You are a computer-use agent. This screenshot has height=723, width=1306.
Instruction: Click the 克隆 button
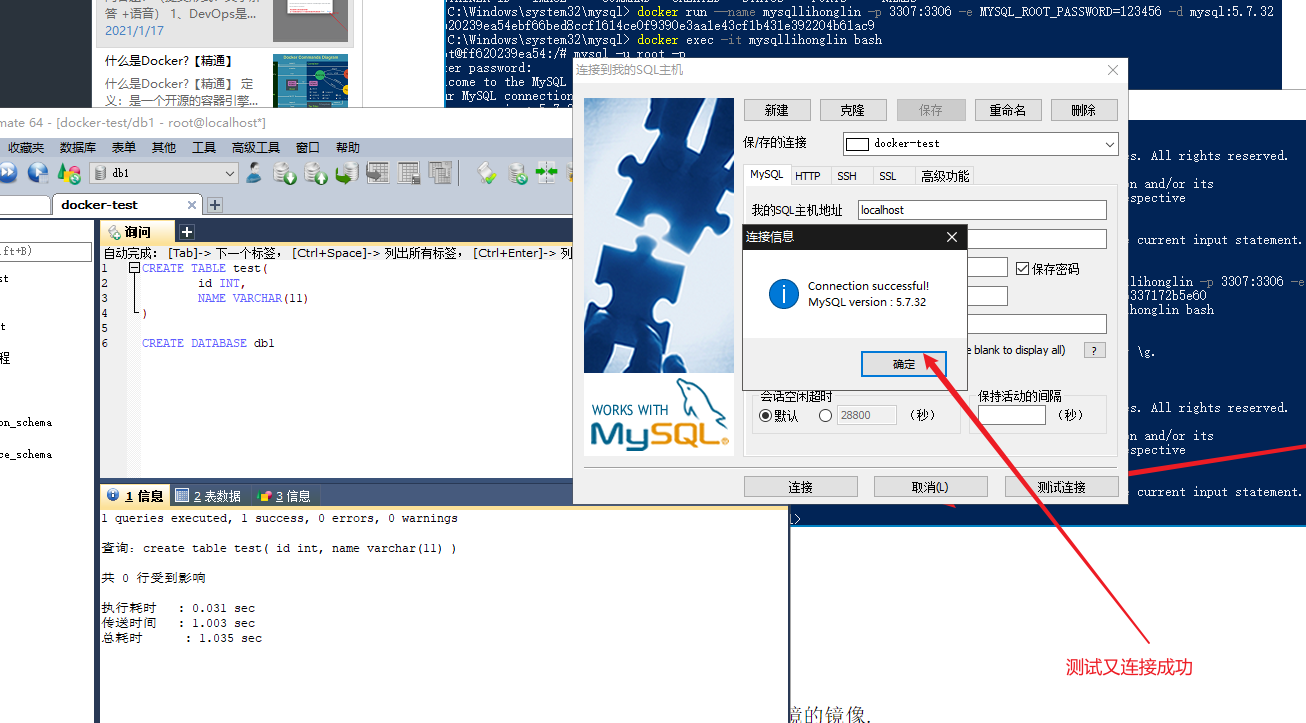point(853,110)
